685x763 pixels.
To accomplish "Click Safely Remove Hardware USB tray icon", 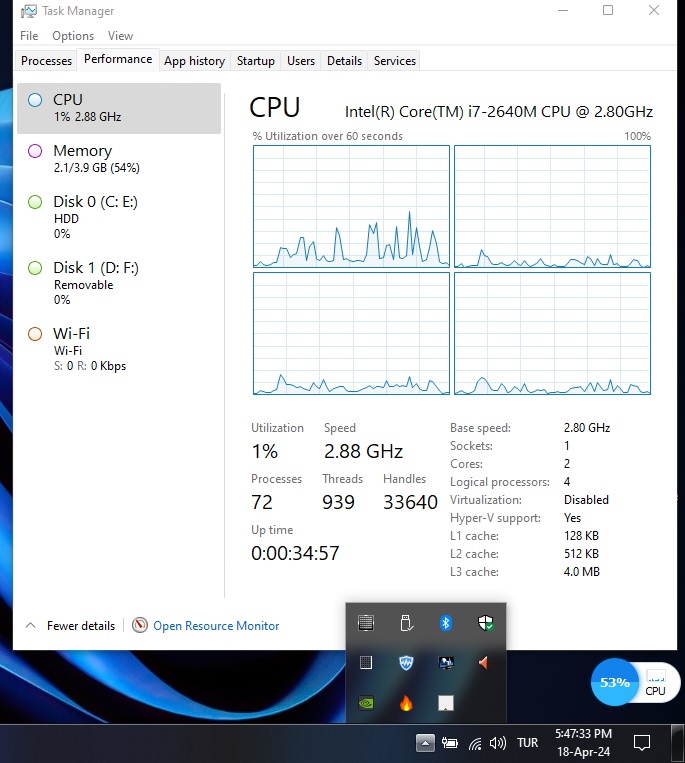I will [x=406, y=623].
